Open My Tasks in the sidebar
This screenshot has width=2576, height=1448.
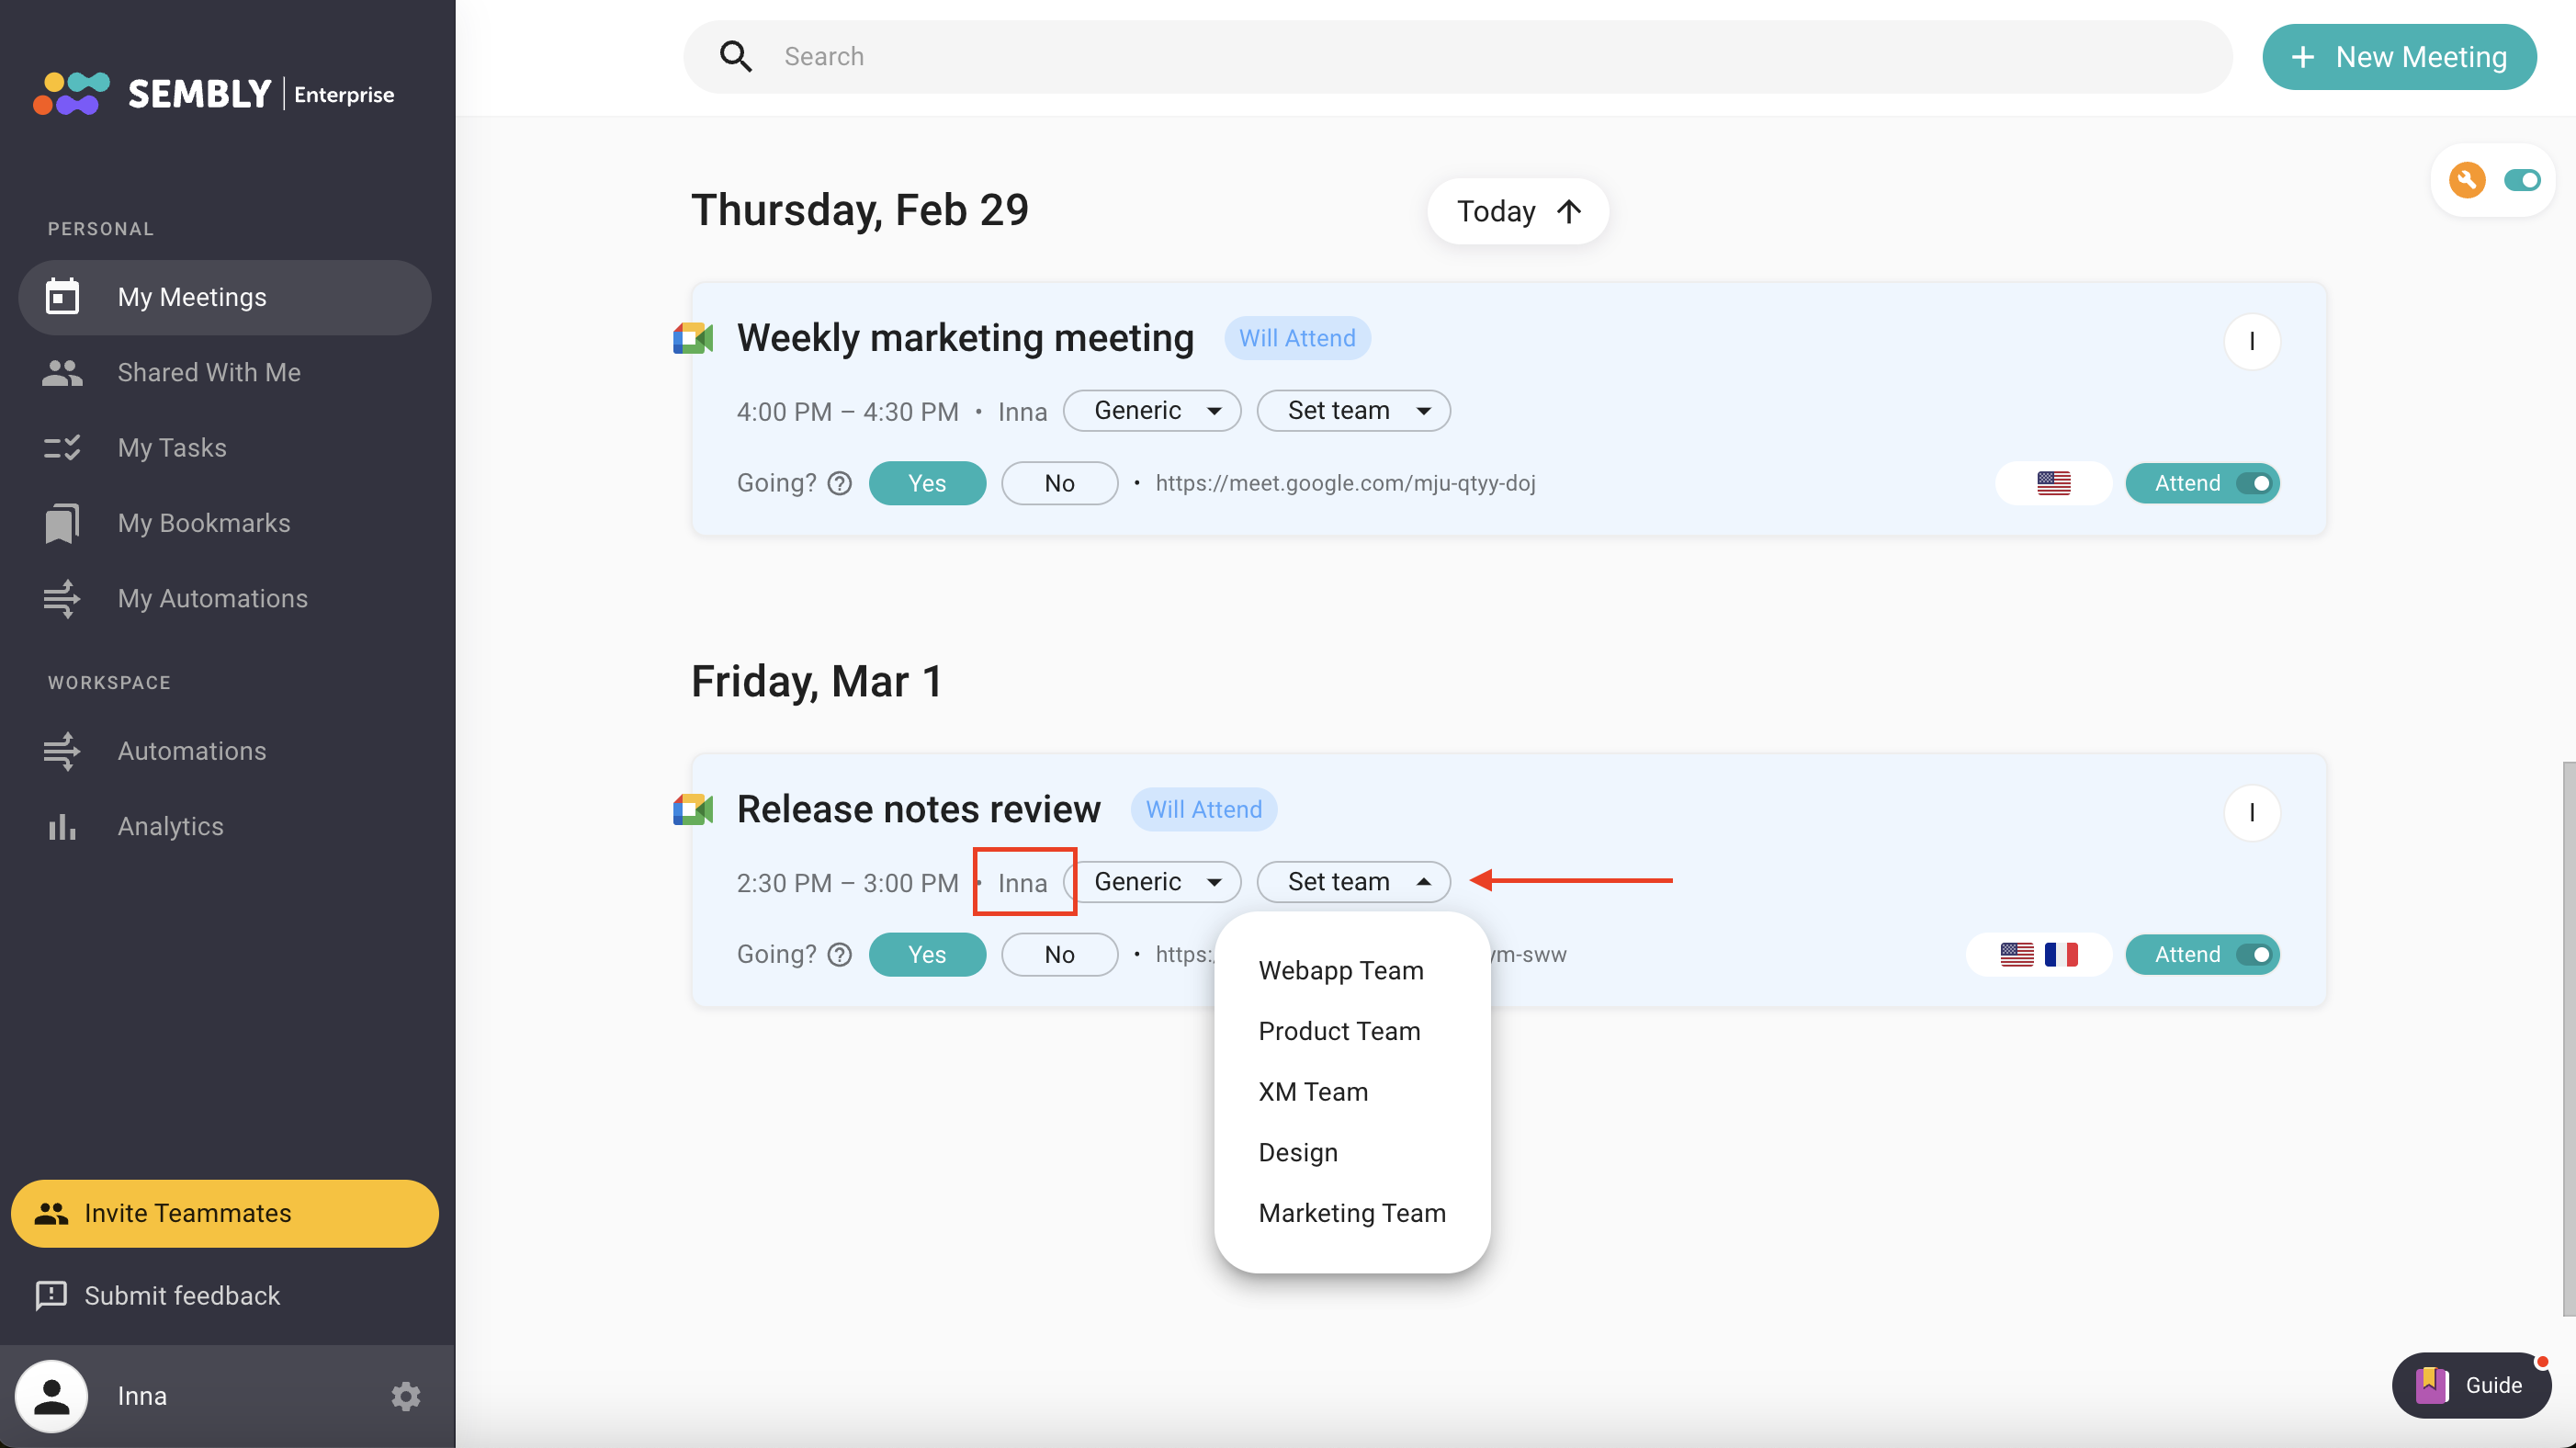click(x=172, y=447)
